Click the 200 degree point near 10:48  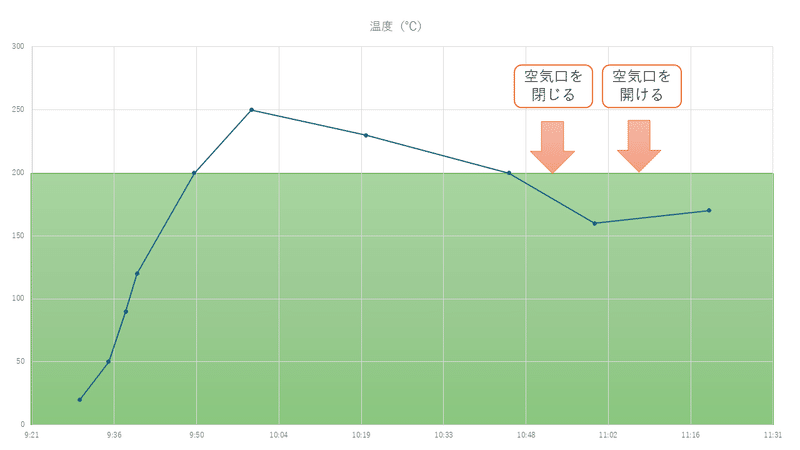click(509, 173)
